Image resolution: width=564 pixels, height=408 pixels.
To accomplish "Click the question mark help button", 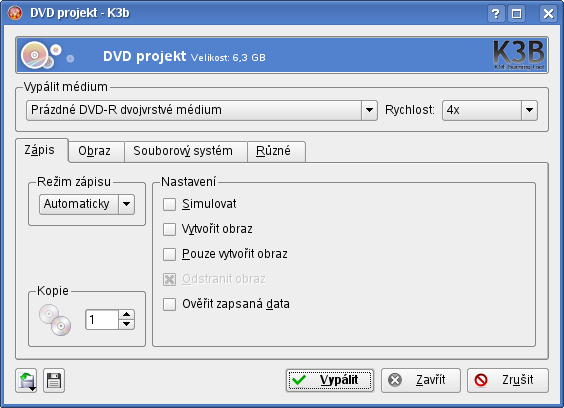I will (x=496, y=14).
